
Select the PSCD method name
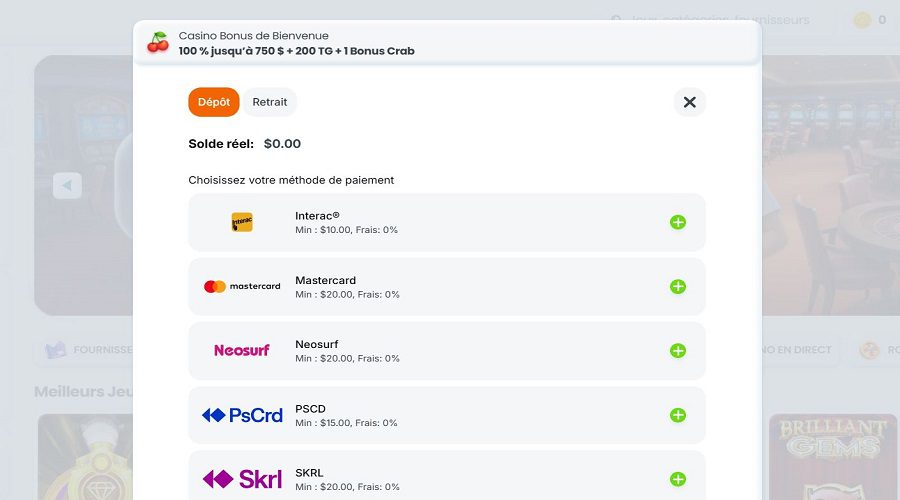(x=311, y=409)
